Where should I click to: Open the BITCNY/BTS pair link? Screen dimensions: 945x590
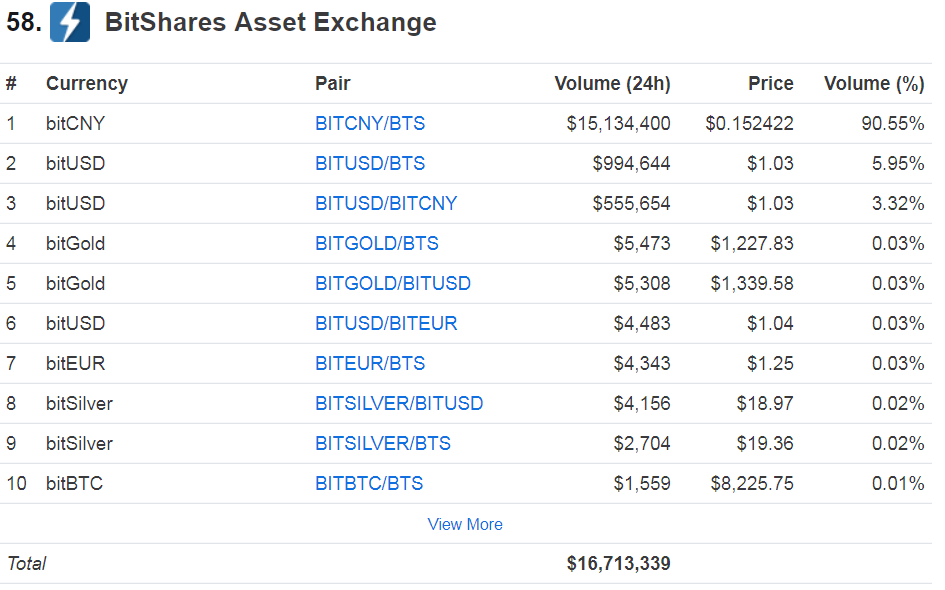(x=370, y=124)
